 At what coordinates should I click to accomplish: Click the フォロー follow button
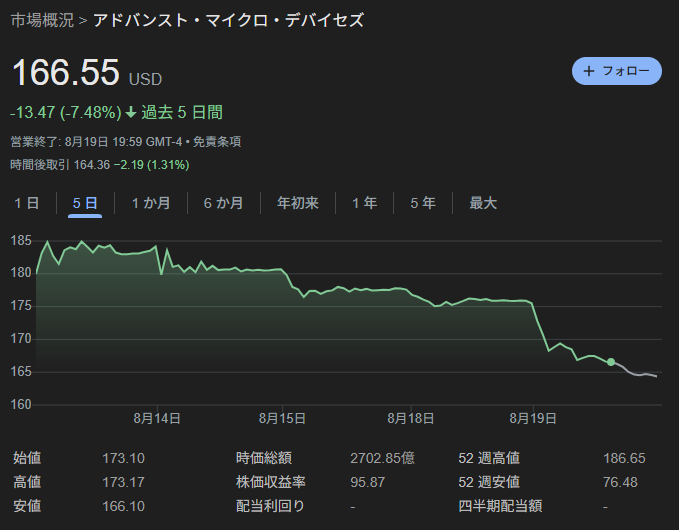point(617,71)
